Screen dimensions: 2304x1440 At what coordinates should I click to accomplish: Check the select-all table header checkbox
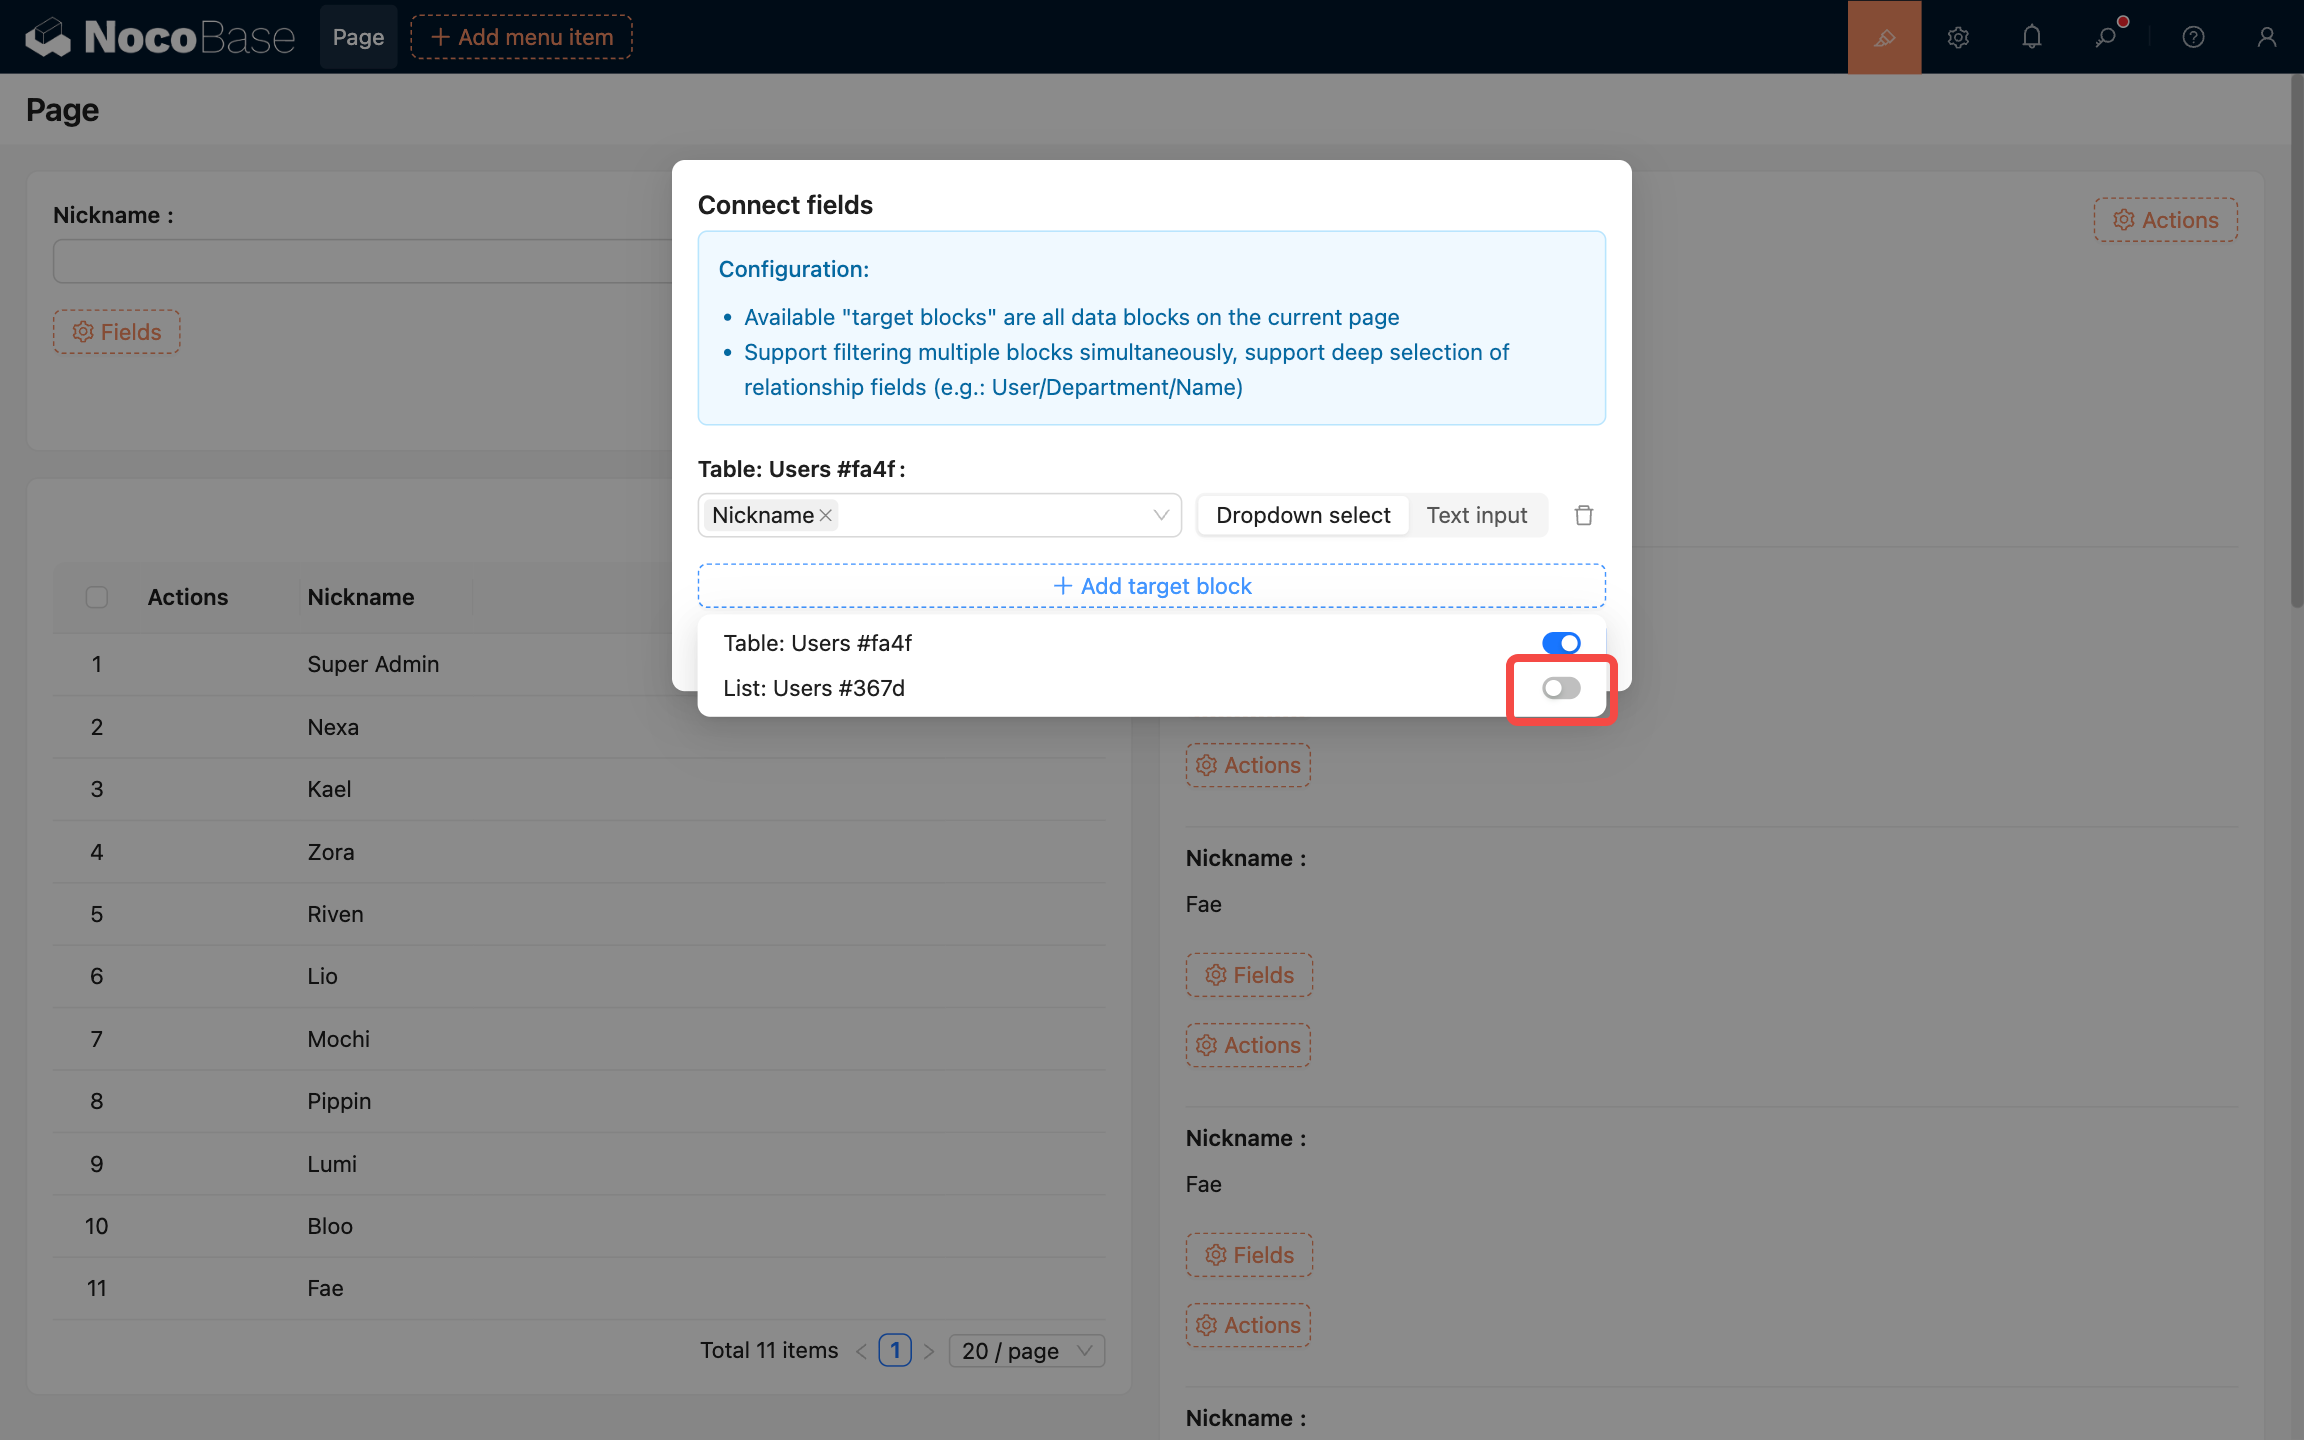click(97, 597)
